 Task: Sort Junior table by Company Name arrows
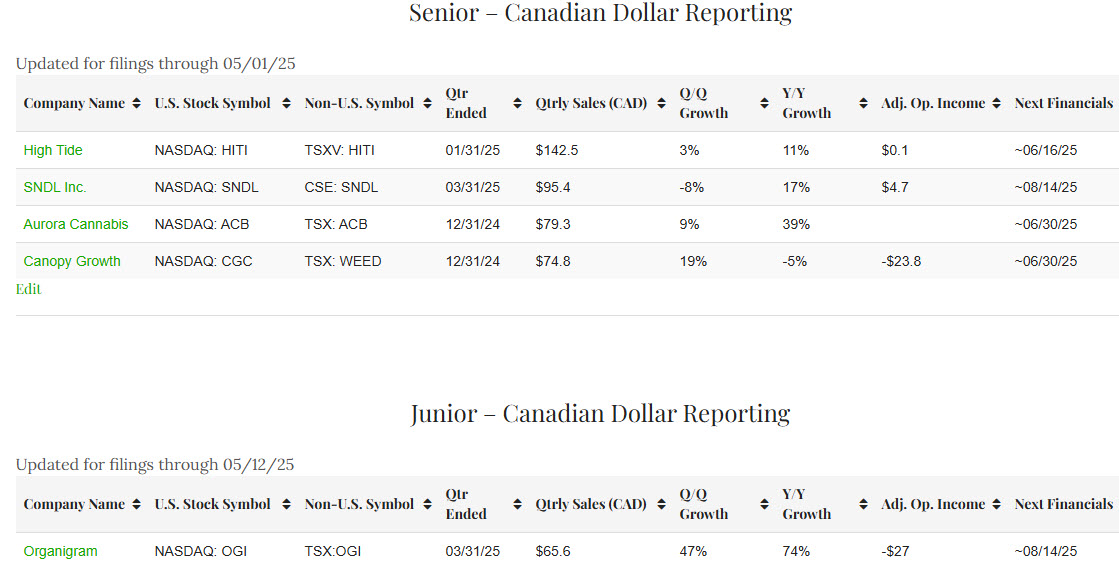pos(136,504)
